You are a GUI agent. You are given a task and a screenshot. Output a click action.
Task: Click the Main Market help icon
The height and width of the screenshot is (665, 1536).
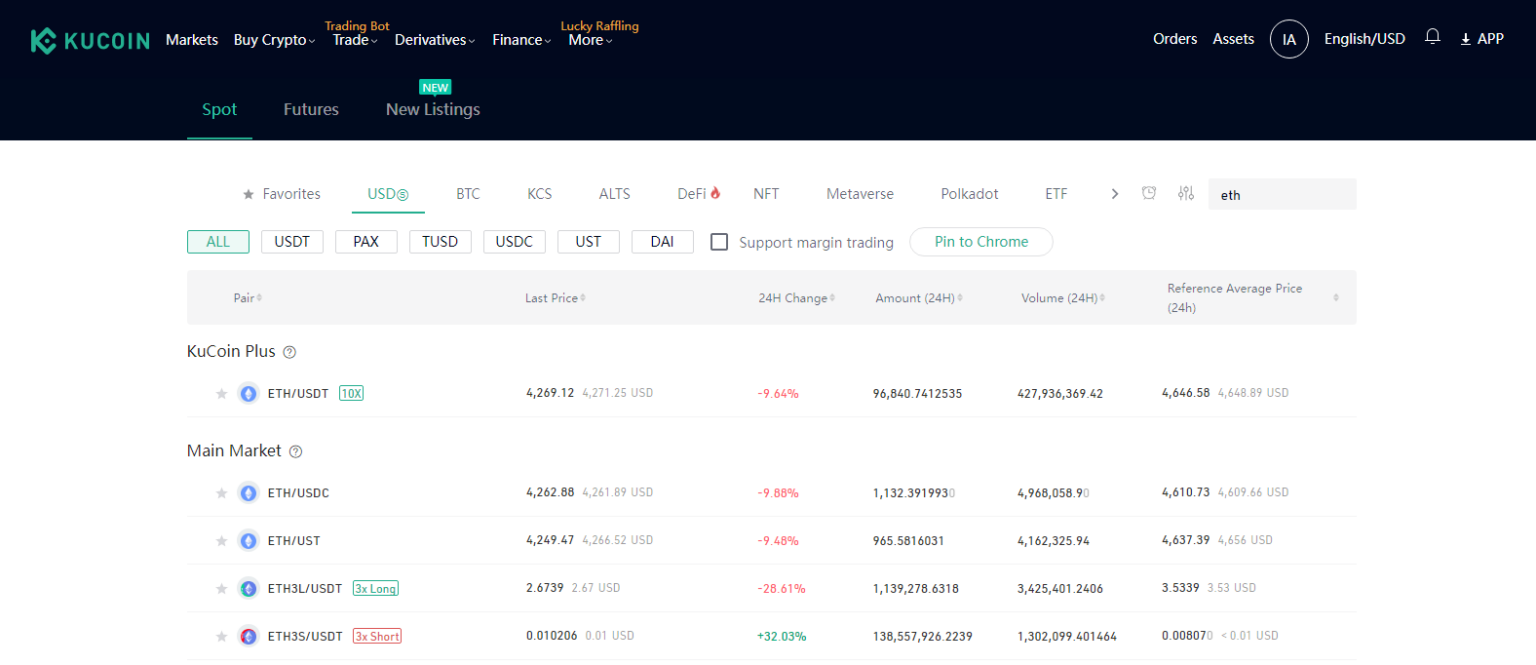point(295,451)
